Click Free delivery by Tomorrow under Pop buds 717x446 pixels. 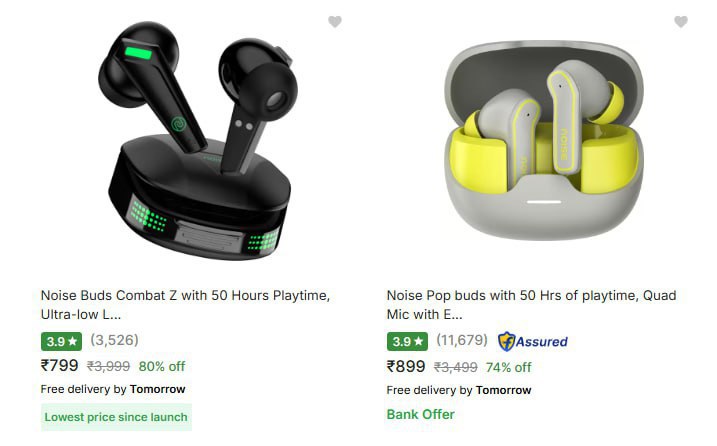point(459,390)
